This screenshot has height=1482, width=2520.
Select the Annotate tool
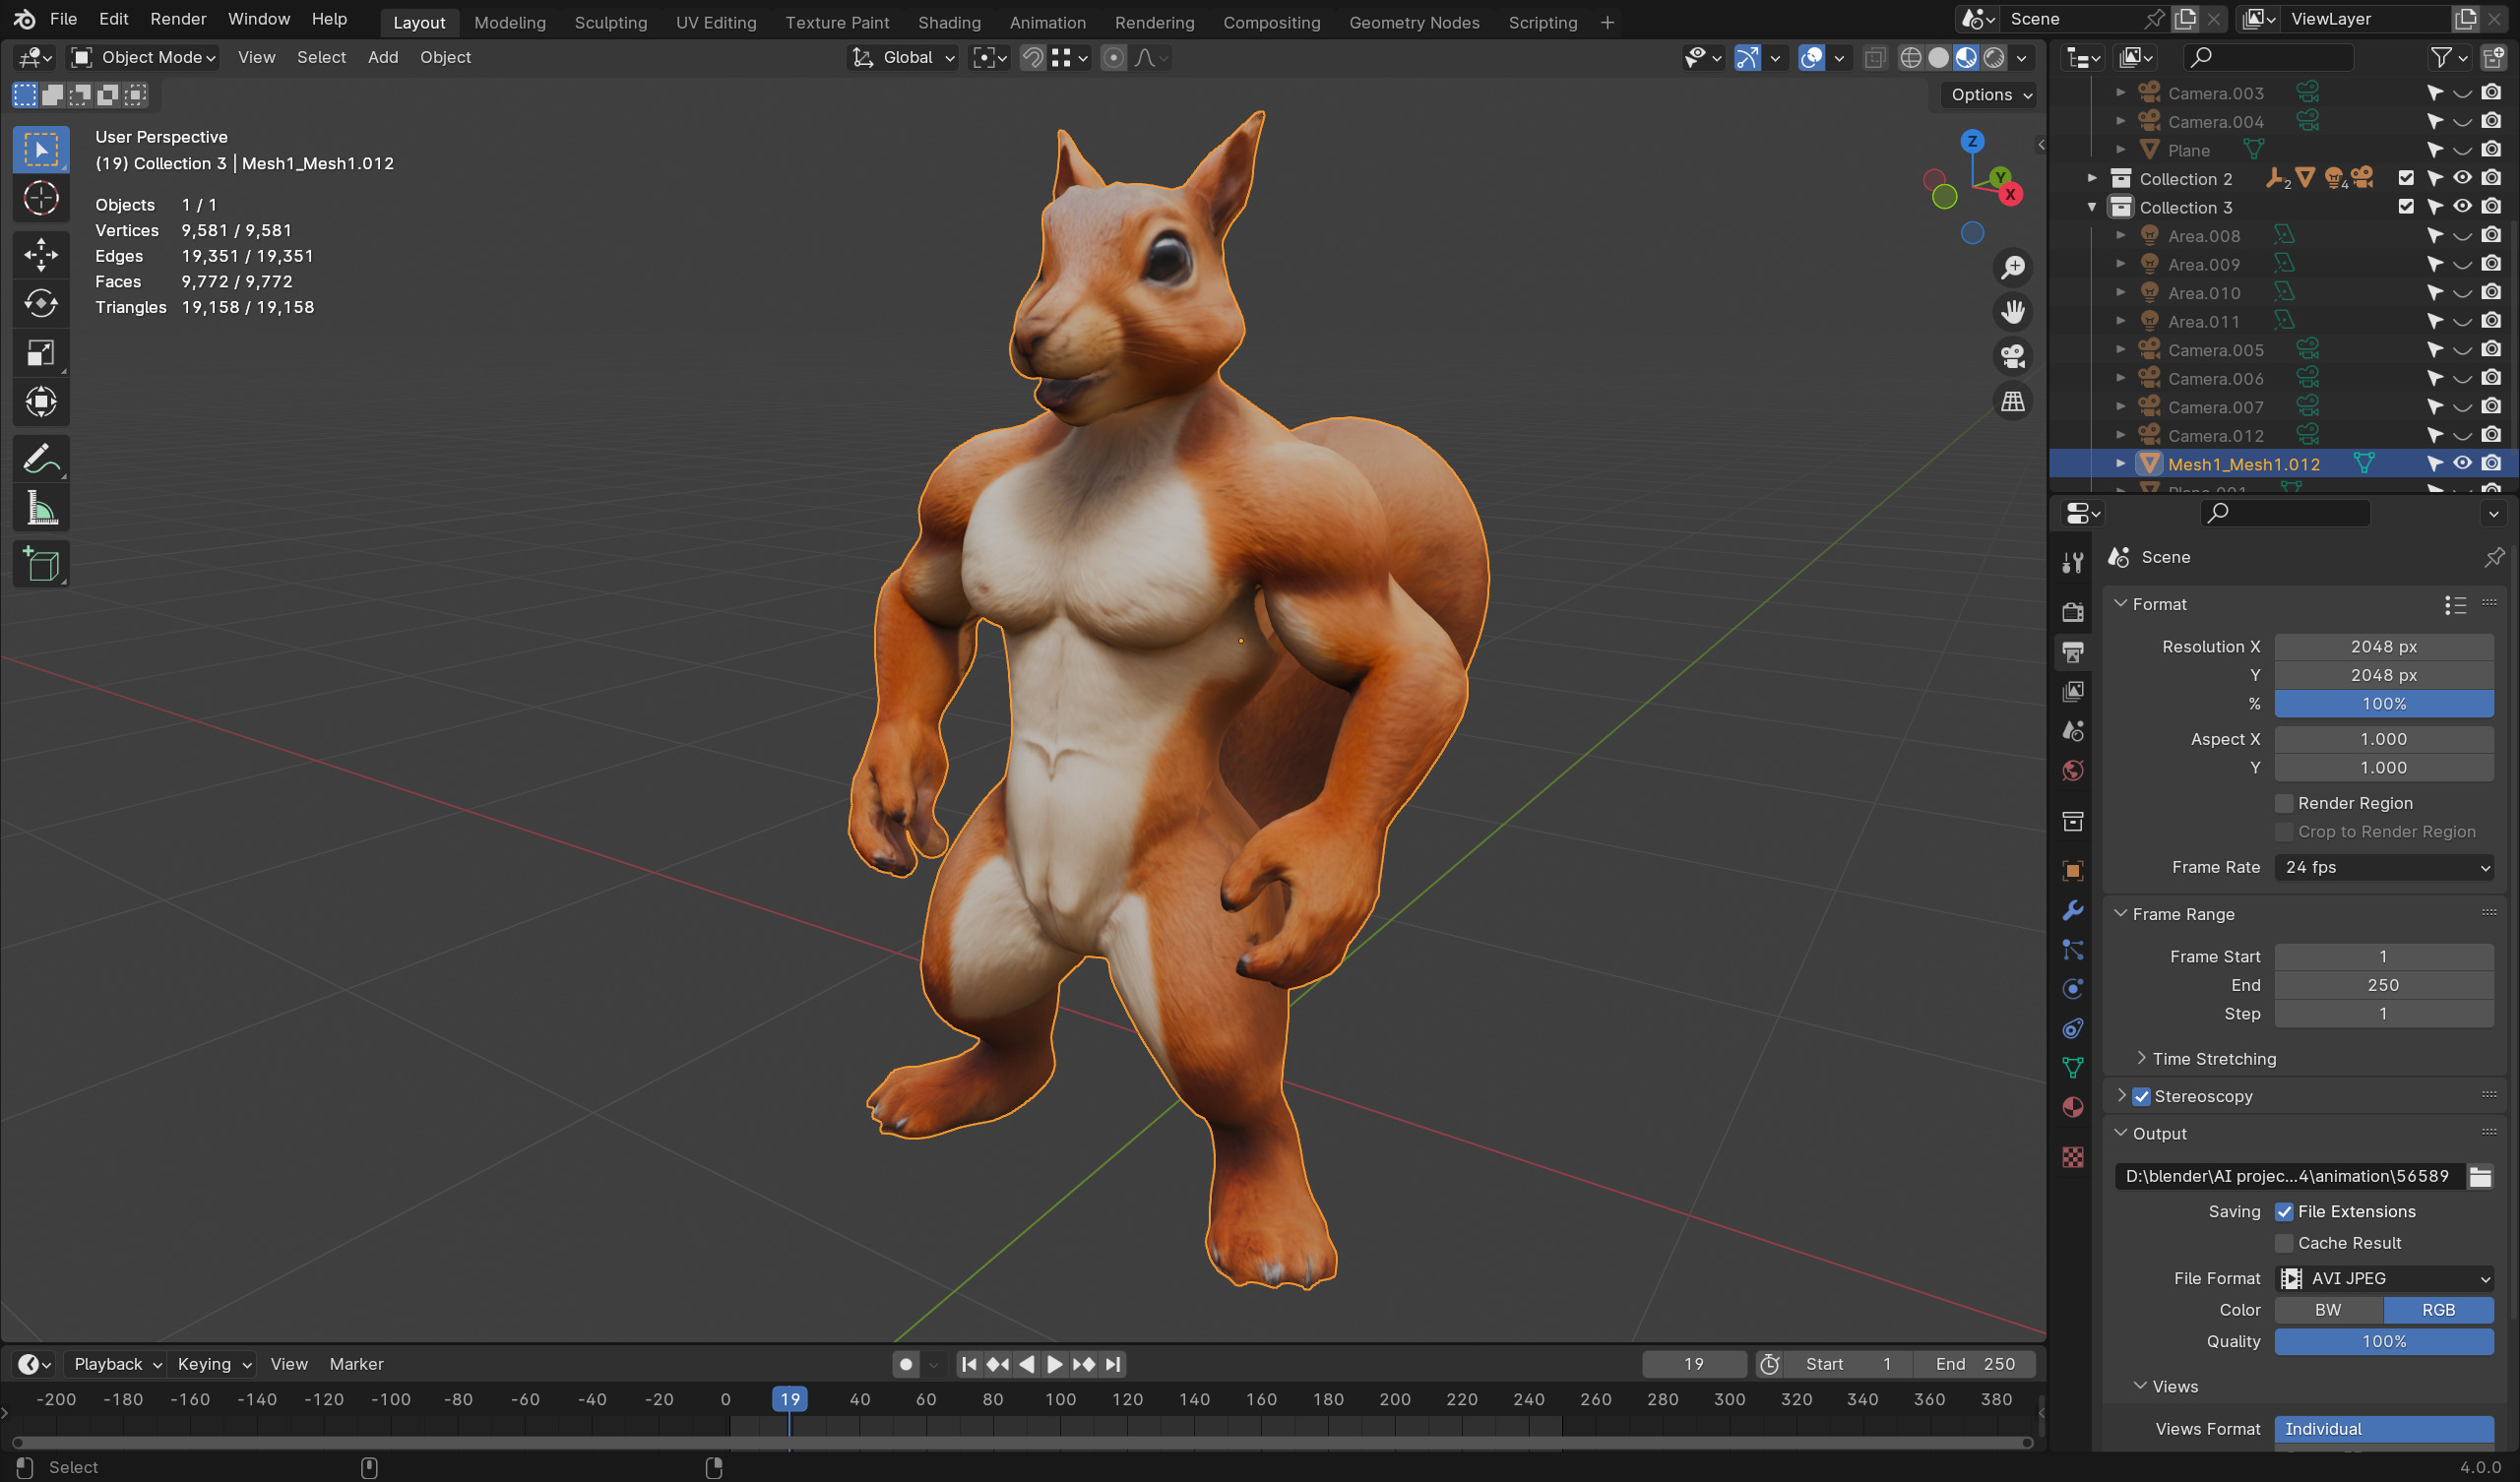[x=41, y=459]
